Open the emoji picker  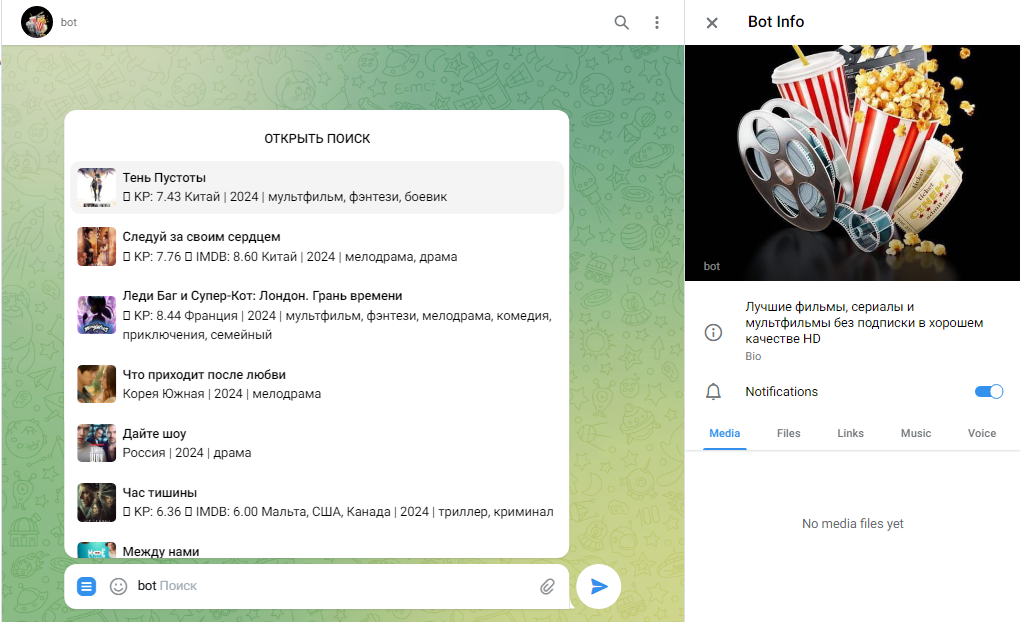click(118, 586)
